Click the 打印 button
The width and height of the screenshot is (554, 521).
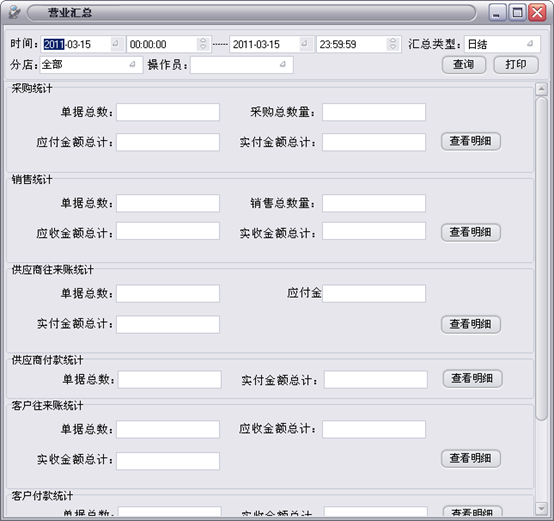[x=516, y=65]
